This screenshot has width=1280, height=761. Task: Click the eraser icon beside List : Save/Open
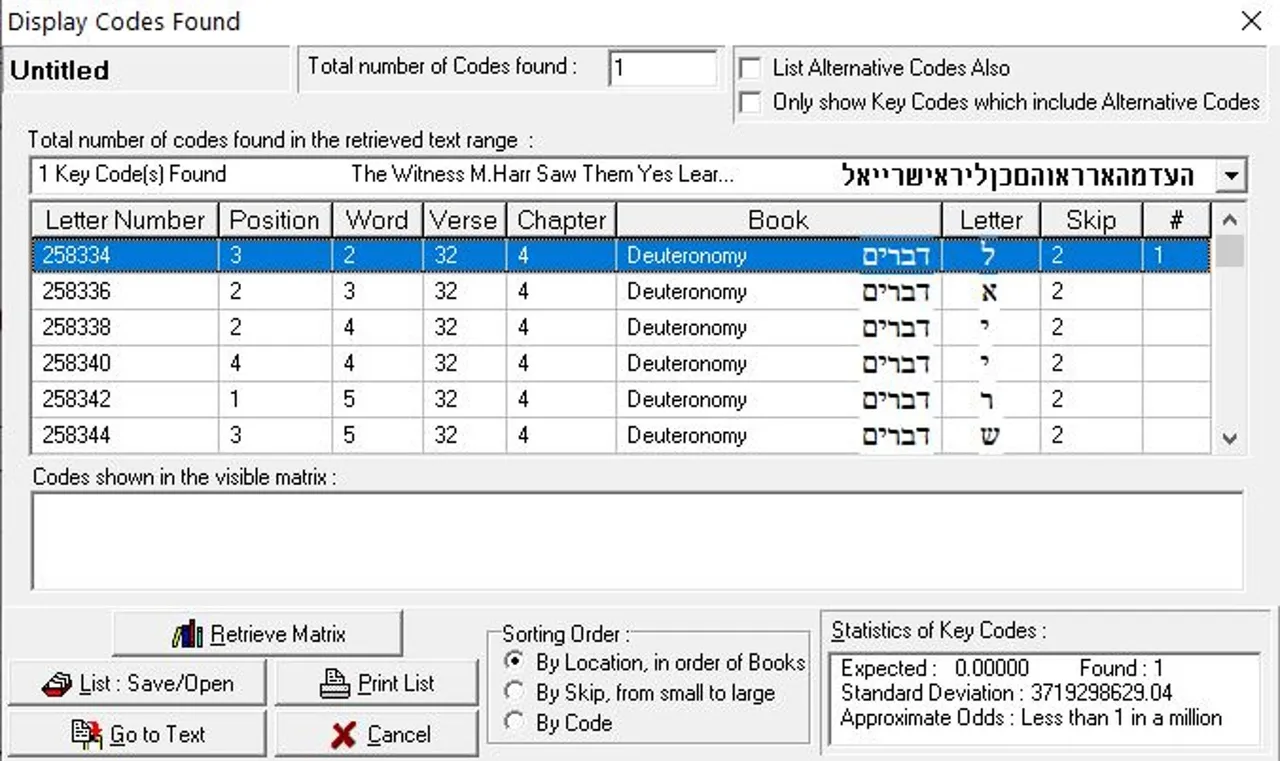pos(57,685)
